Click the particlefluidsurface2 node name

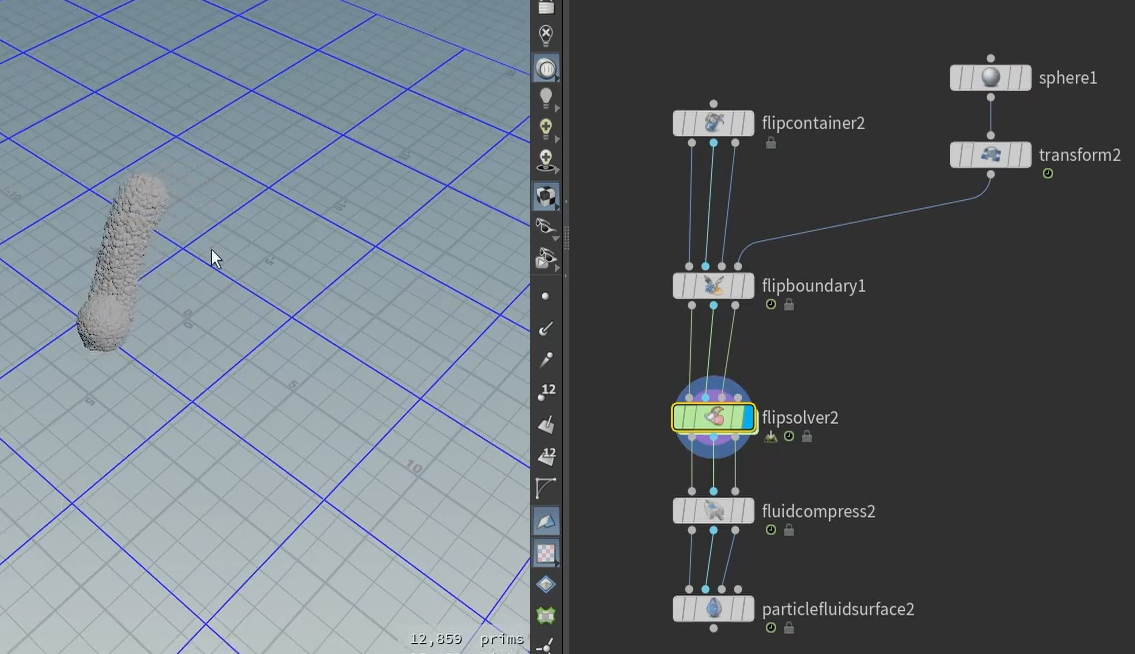pyautogui.click(x=838, y=609)
